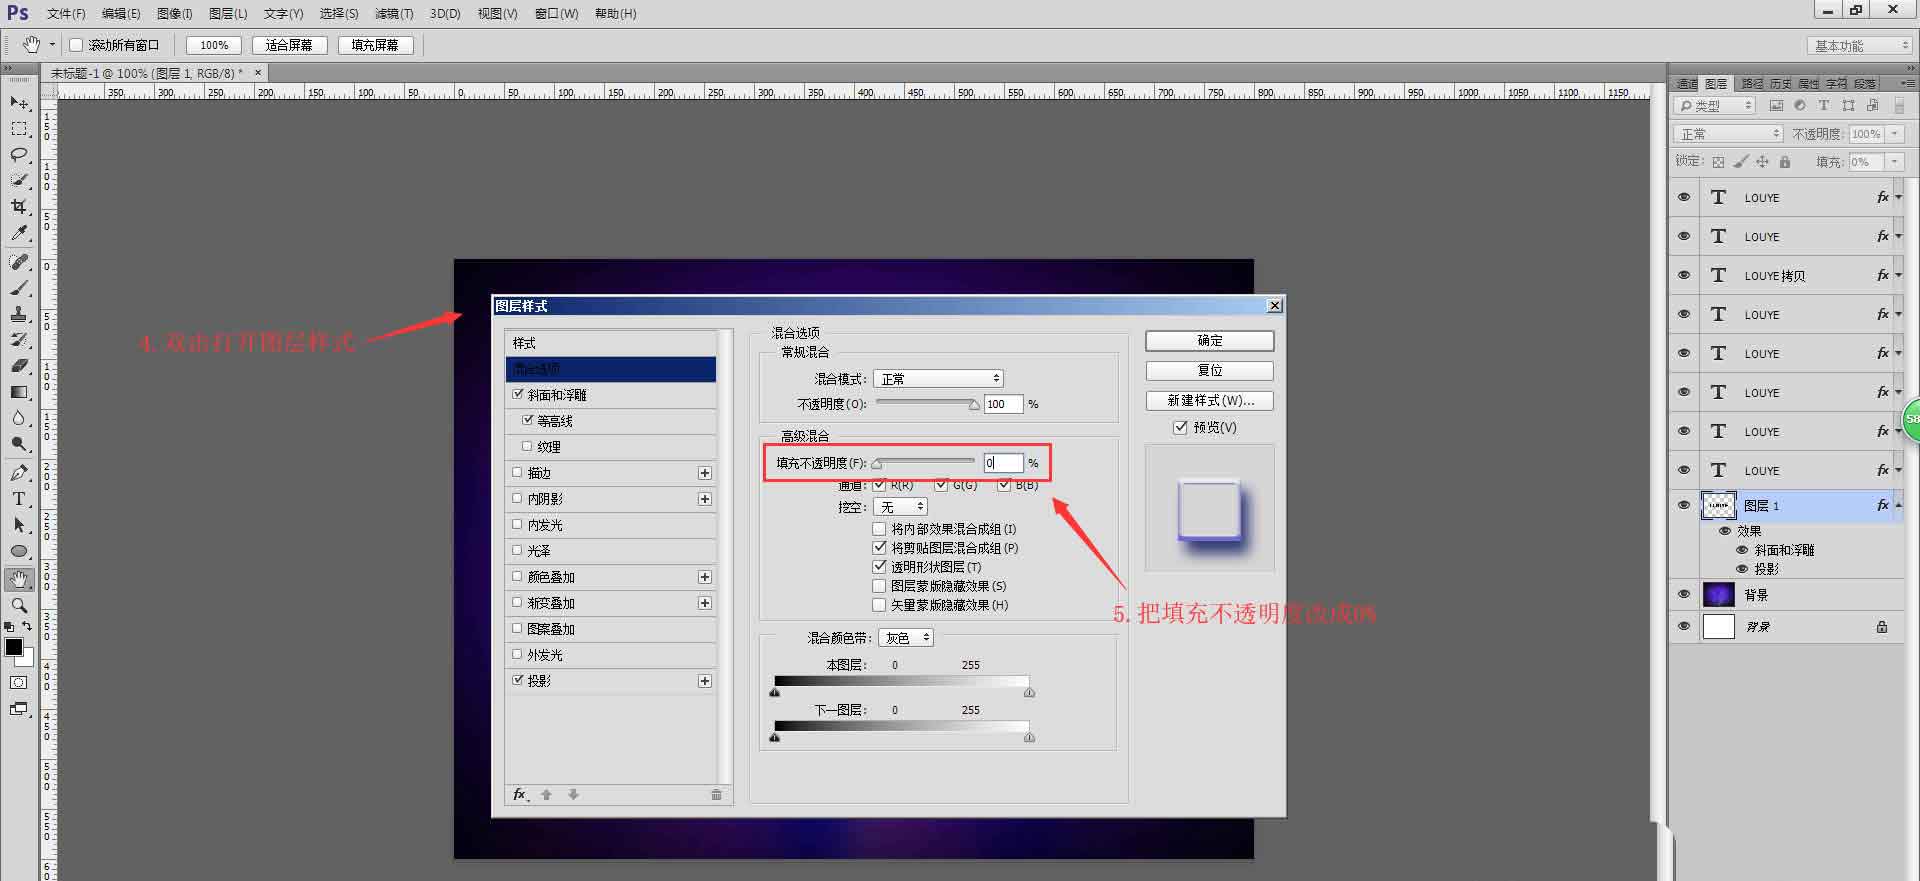
Task: Open the 图层(L) menu
Action: [x=228, y=14]
